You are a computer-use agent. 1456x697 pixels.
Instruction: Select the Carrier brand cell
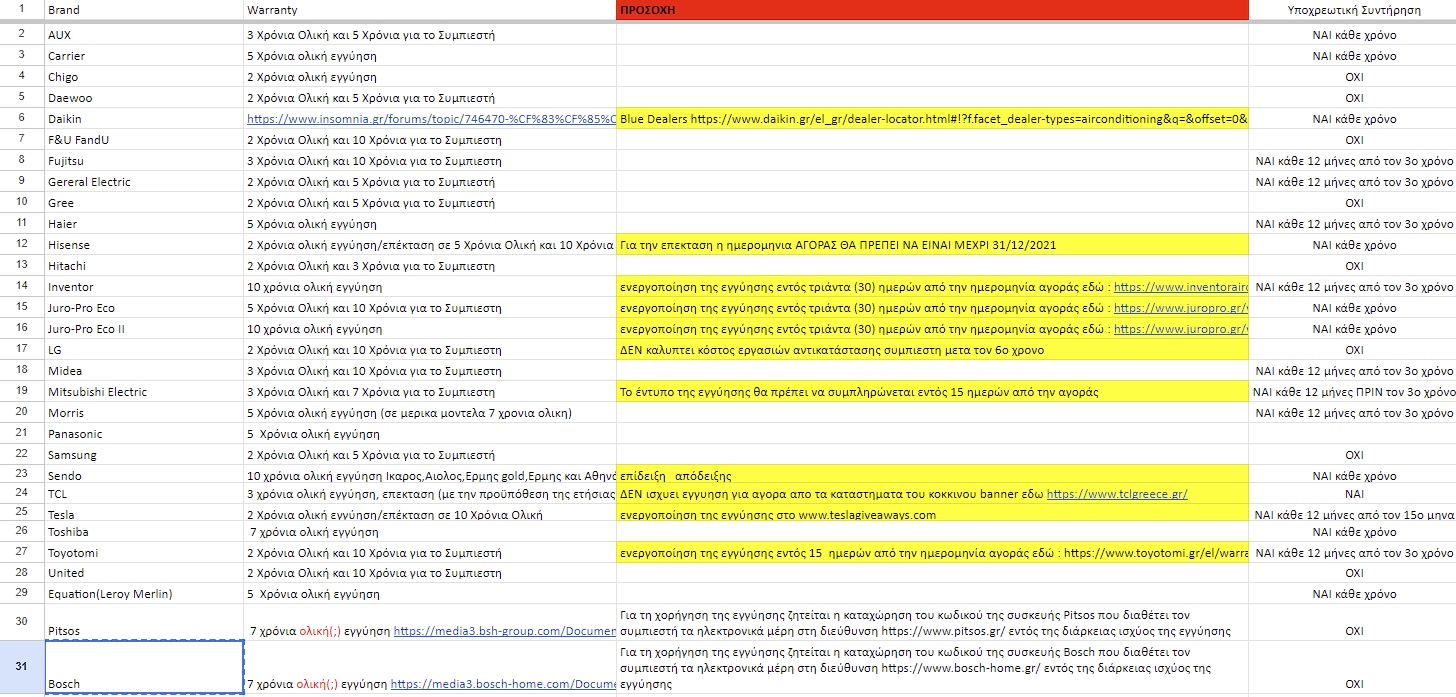[144, 56]
